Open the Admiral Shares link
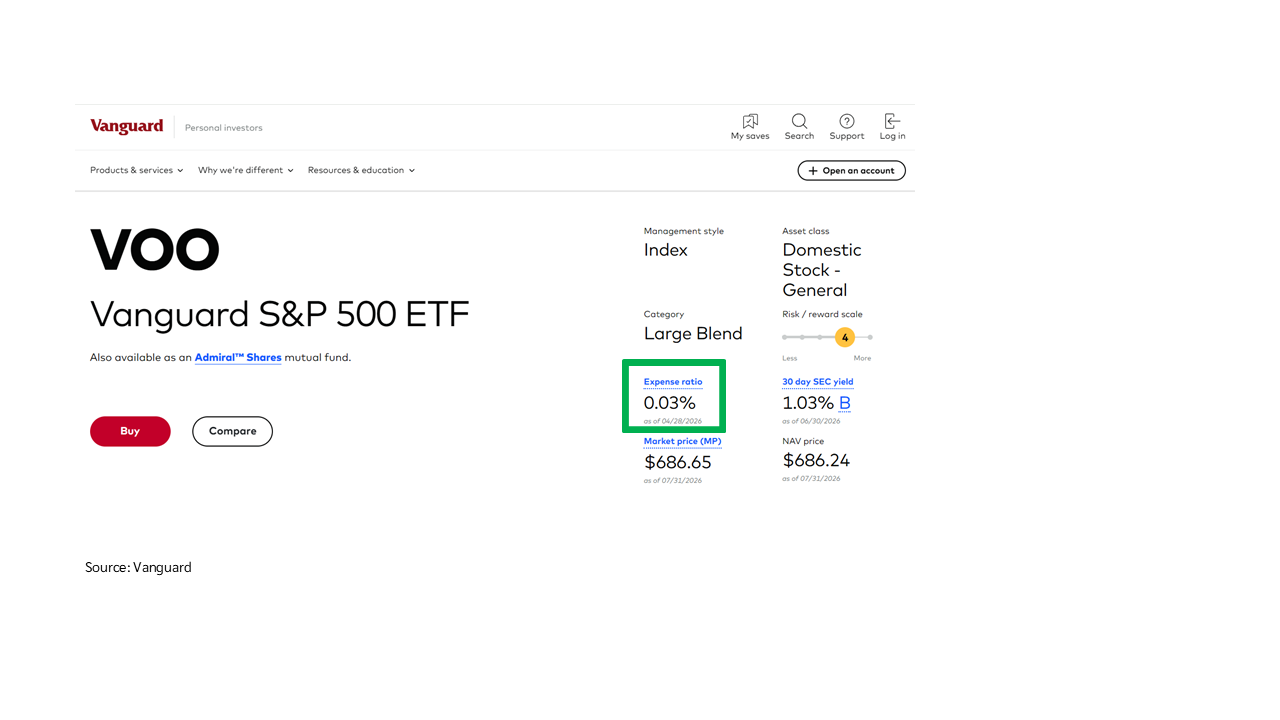 tap(238, 357)
